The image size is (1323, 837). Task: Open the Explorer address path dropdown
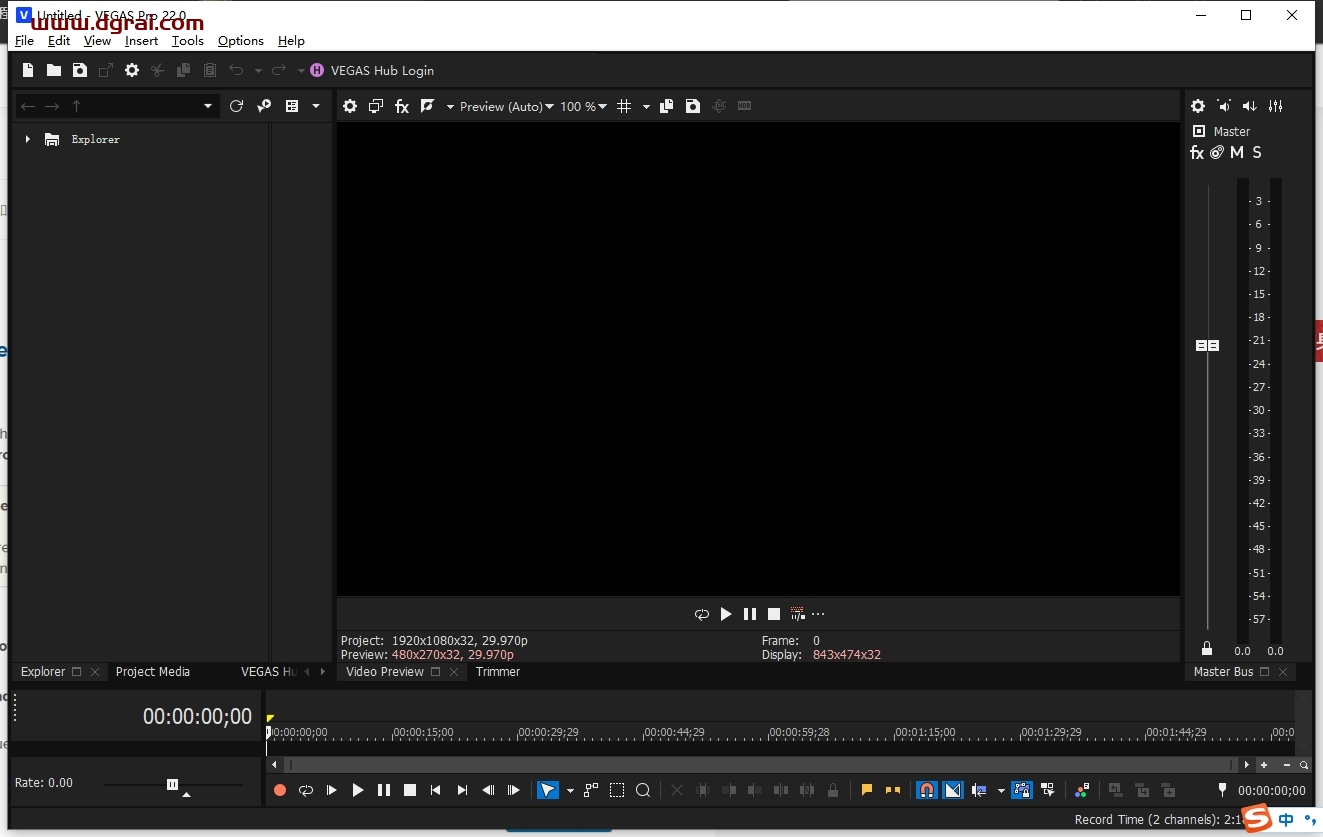(208, 106)
